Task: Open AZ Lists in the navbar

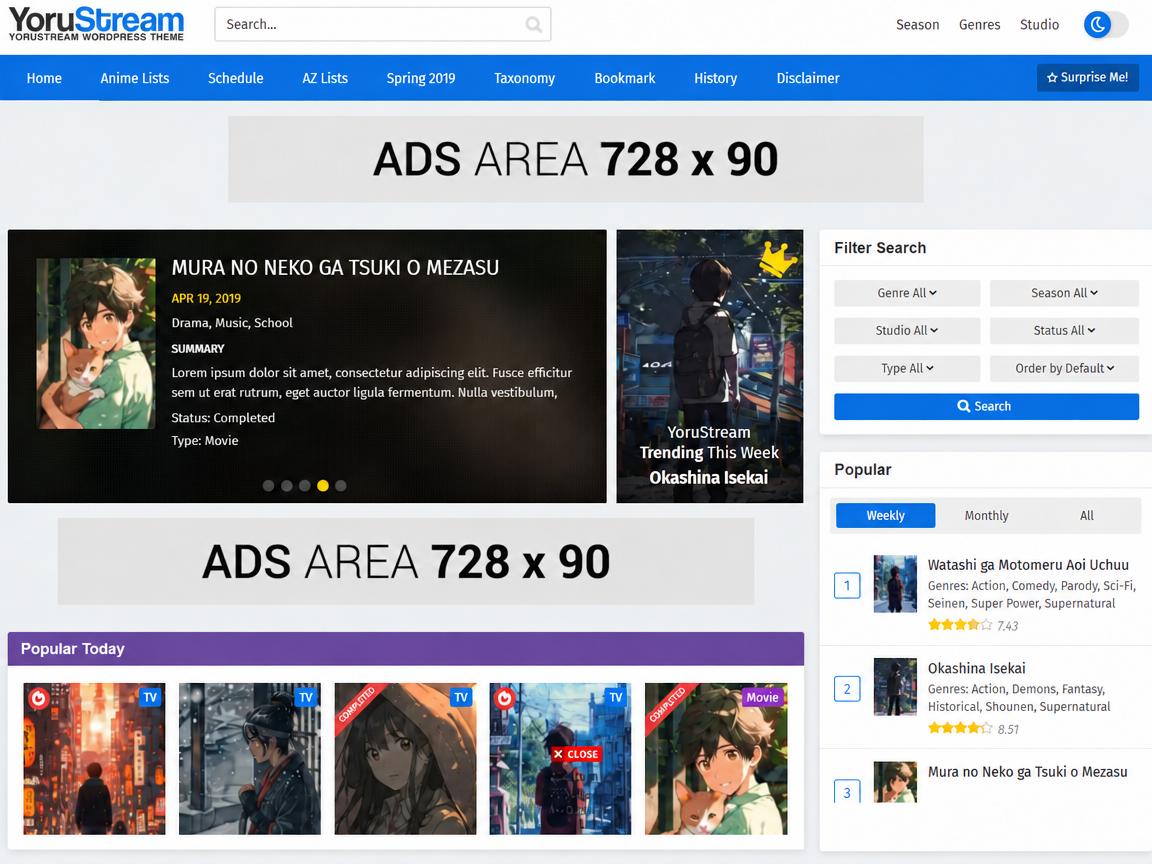Action: click(x=325, y=78)
